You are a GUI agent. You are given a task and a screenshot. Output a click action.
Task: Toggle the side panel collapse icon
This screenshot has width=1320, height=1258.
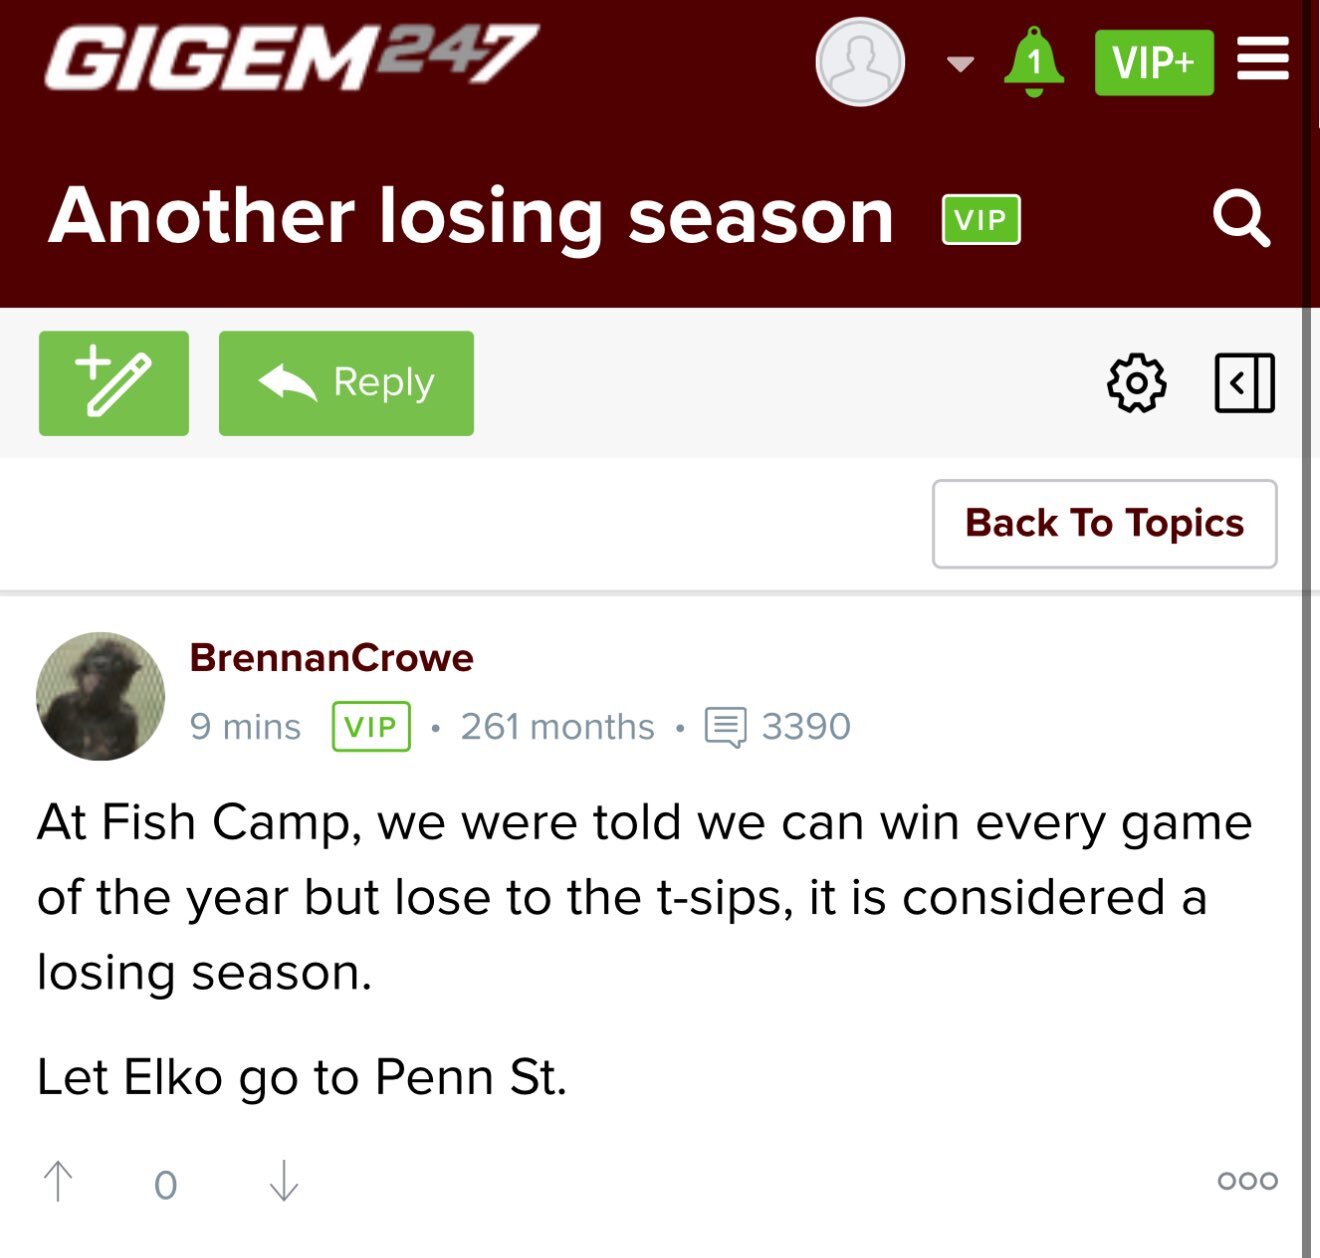1244,383
